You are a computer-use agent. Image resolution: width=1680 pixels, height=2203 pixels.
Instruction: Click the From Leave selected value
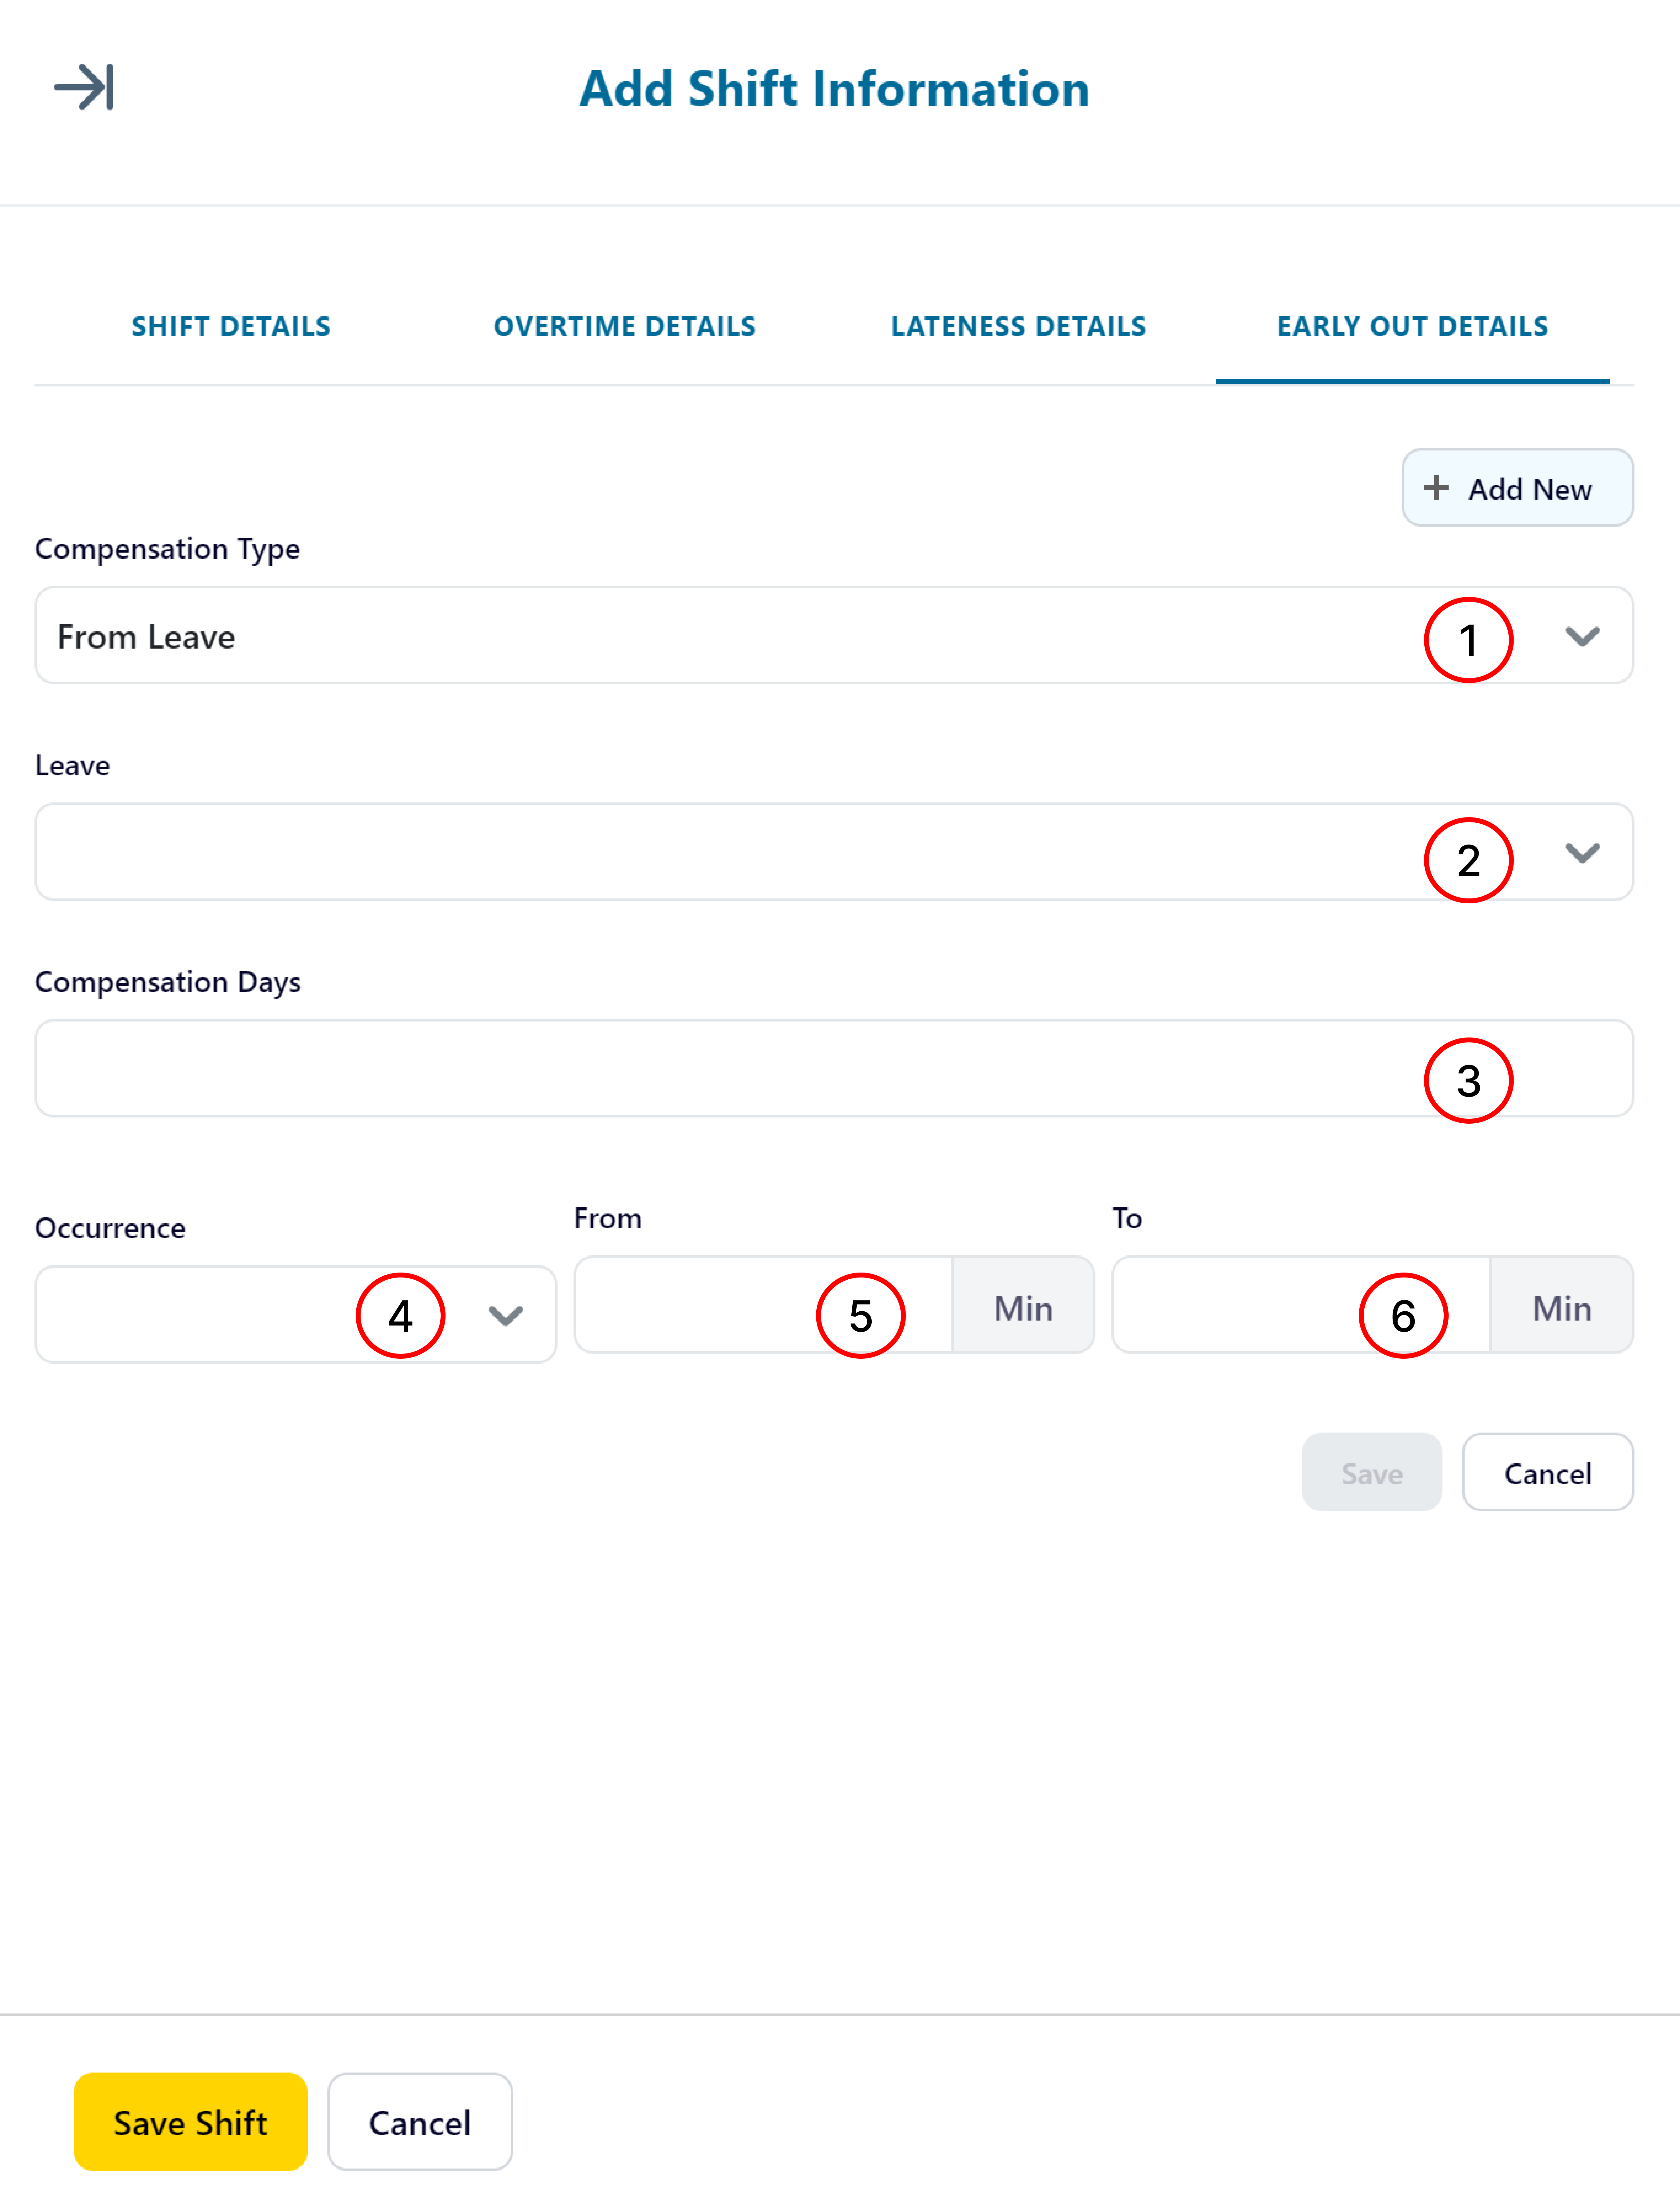pos(146,637)
